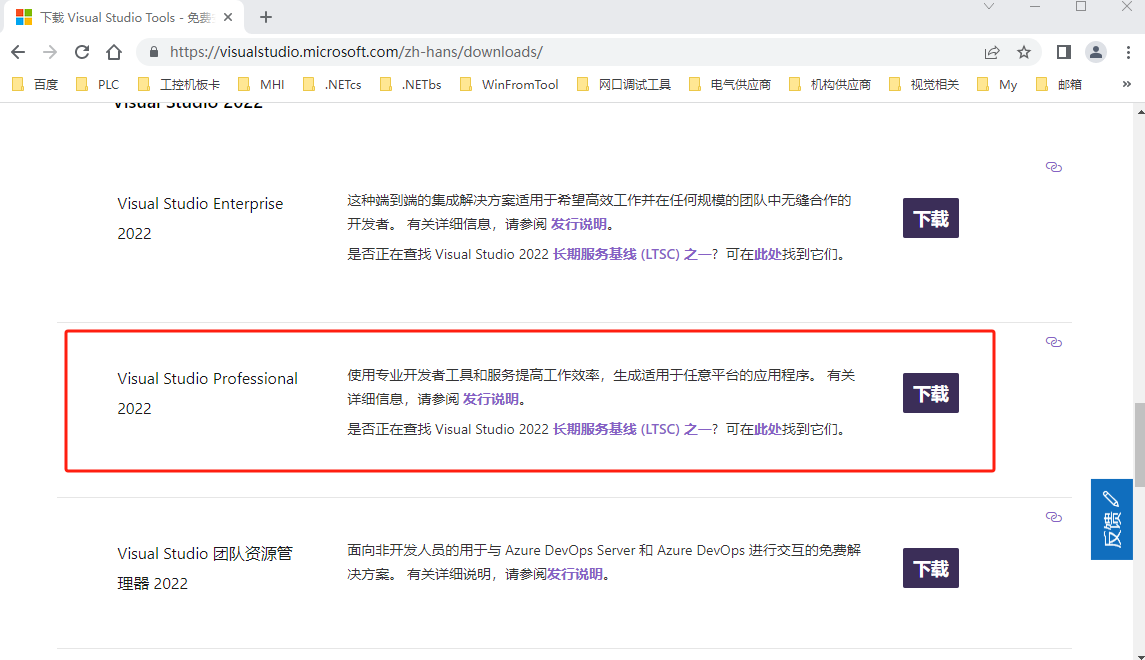1145x660 pixels.
Task: Open LTSC link in Enterprise row
Action: click(x=632, y=254)
